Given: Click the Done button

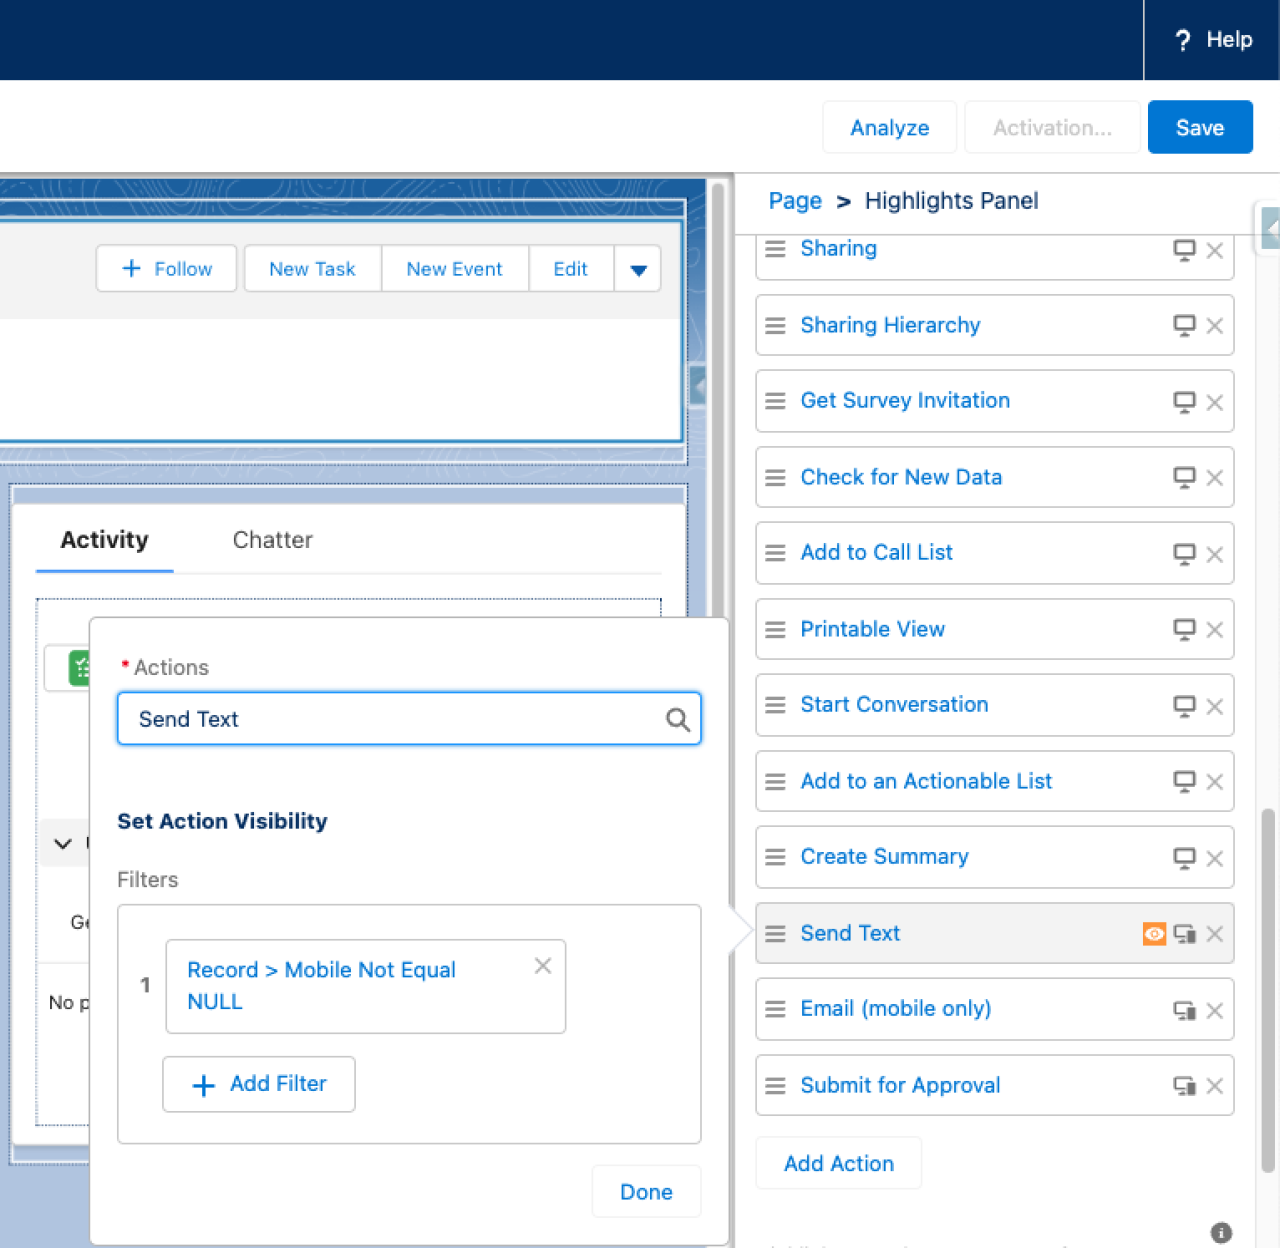Looking at the screenshot, I should tap(646, 1192).
